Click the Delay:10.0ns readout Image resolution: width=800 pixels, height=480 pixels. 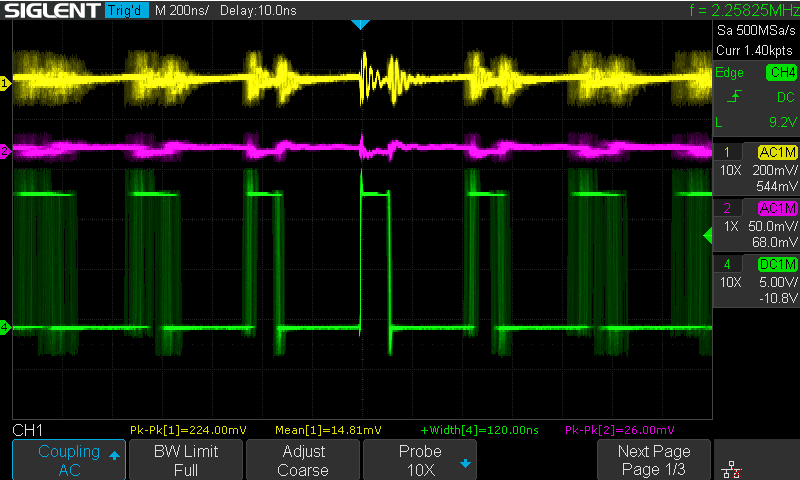pos(258,10)
